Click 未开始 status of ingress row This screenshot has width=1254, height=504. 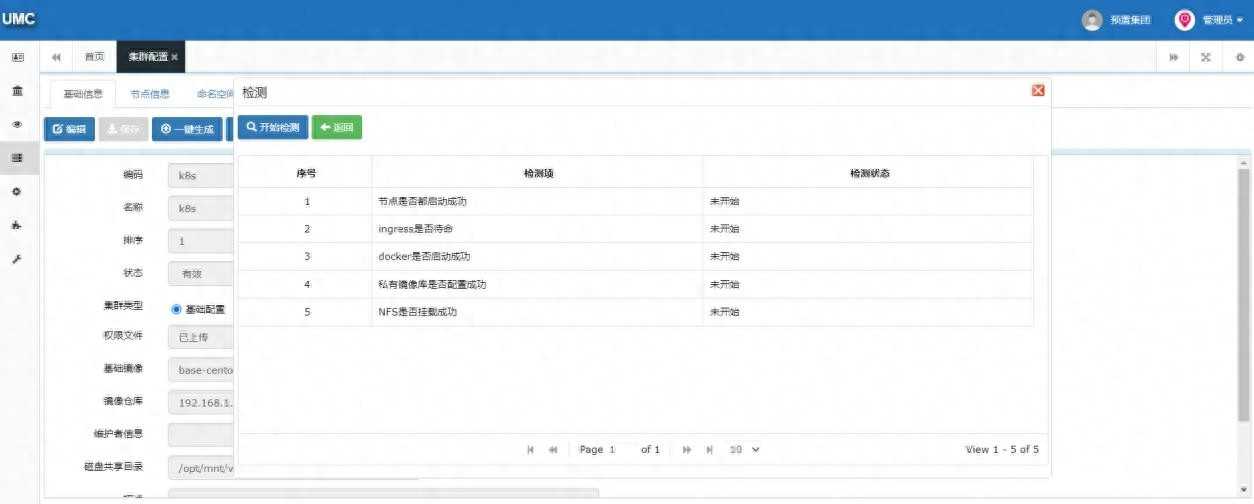(724, 229)
